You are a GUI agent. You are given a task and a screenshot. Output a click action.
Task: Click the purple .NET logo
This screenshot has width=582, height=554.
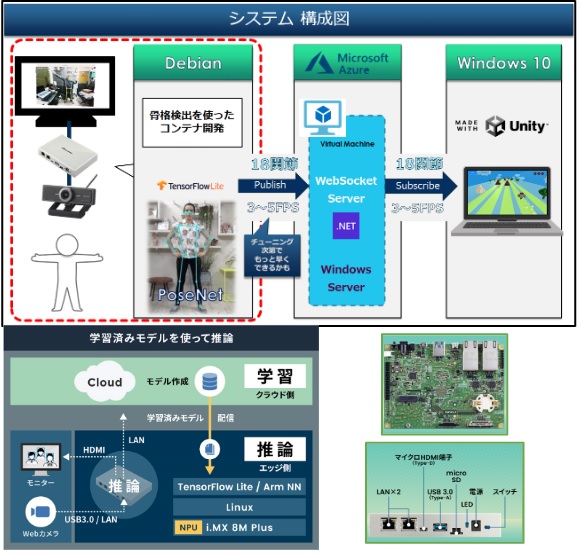point(346,226)
